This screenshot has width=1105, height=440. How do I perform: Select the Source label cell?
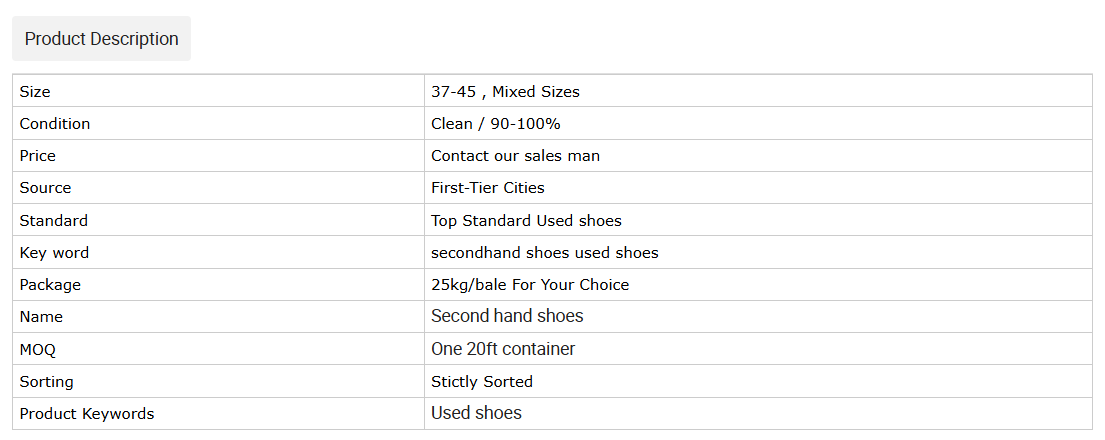click(218, 188)
